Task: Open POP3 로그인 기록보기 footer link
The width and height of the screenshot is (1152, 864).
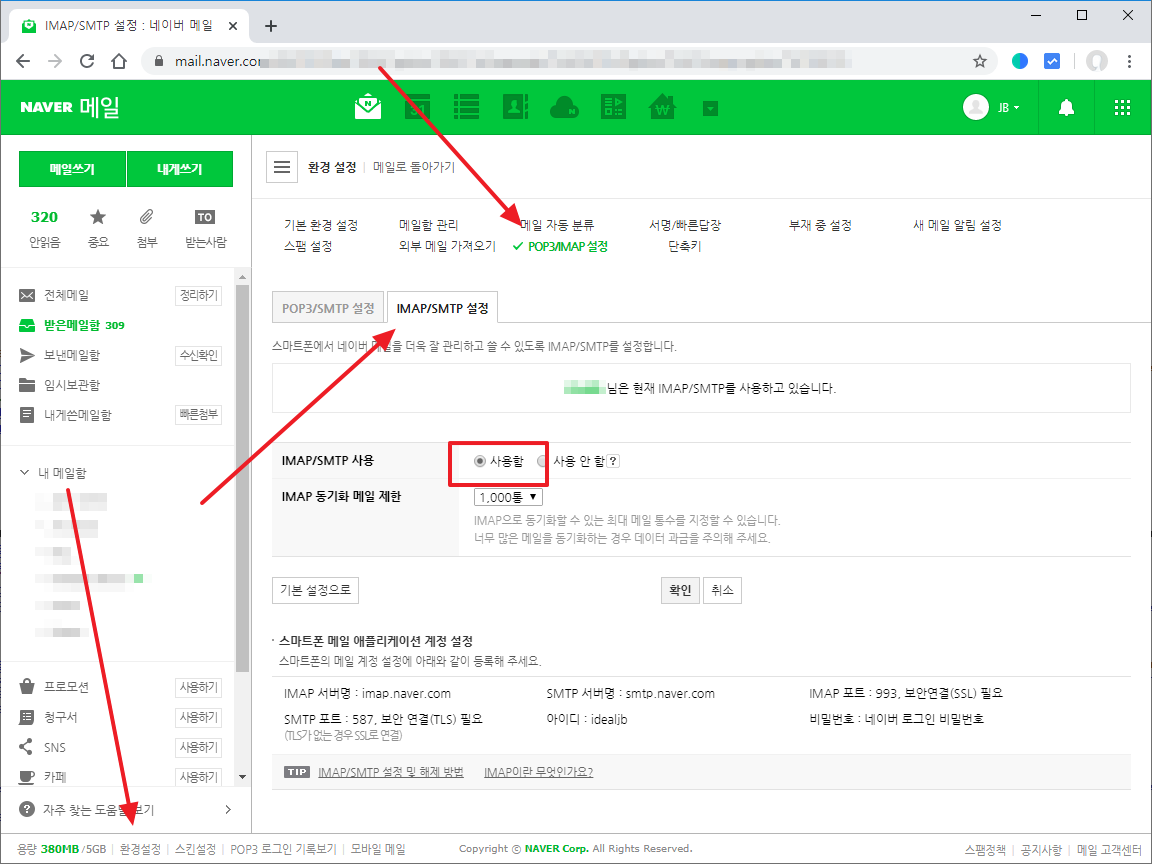Action: [x=284, y=849]
